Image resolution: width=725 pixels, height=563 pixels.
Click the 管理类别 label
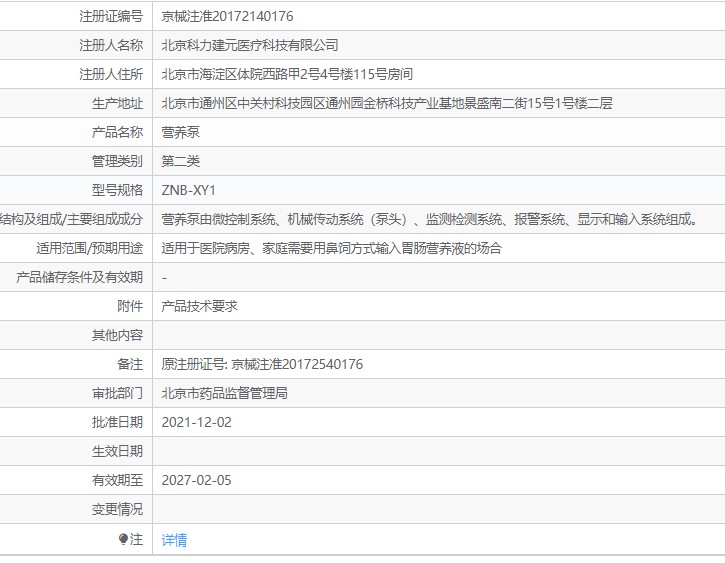117,161
